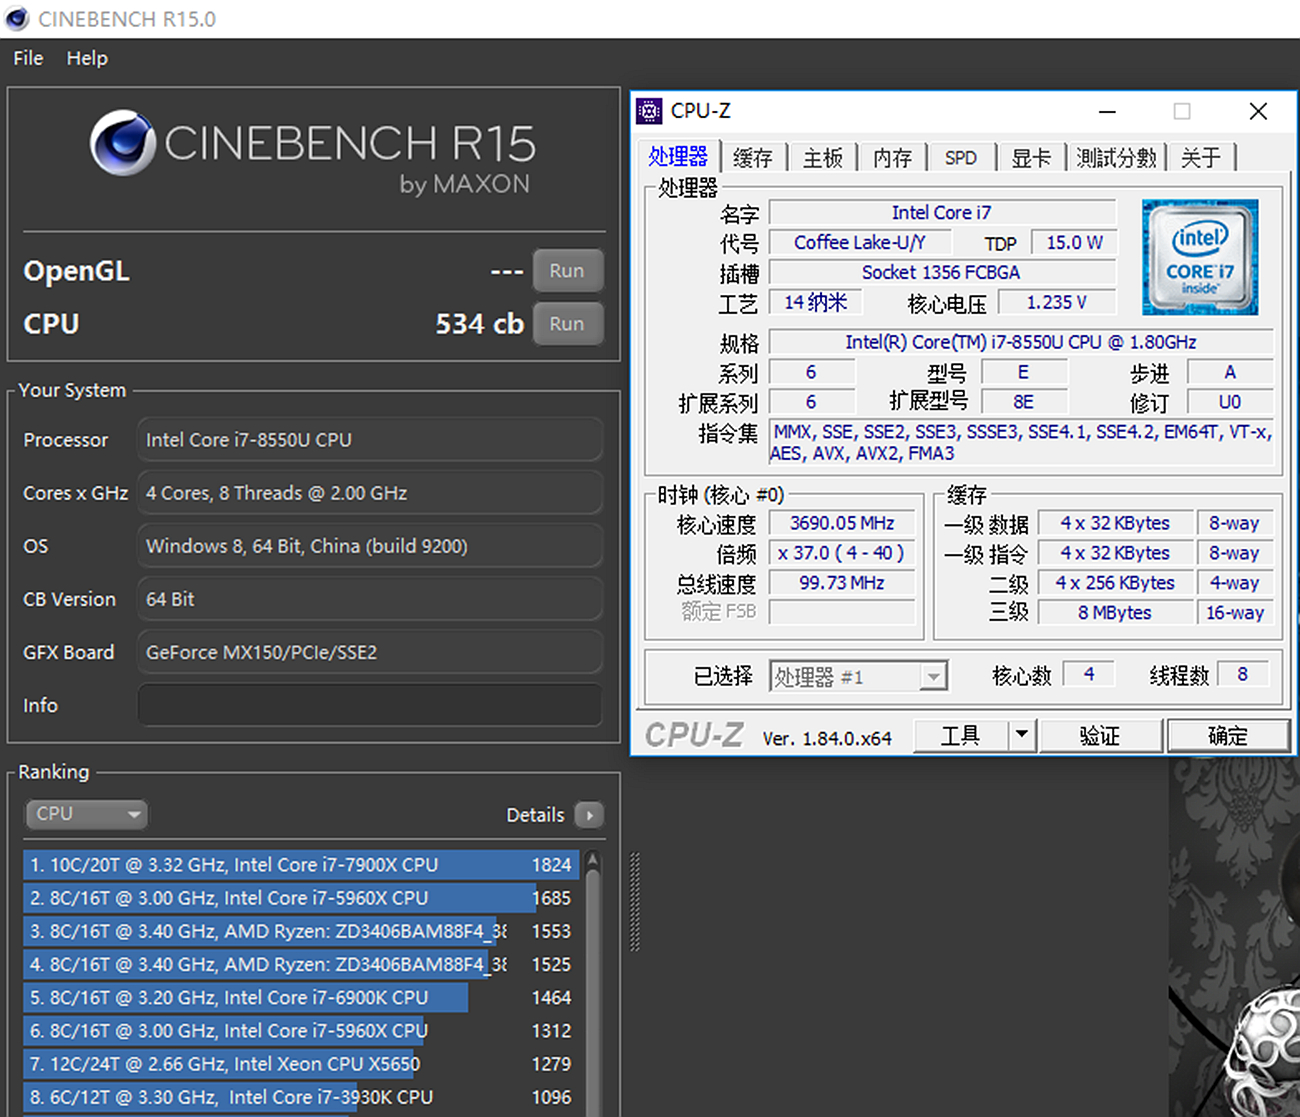Screen dimensions: 1300x1117
Task: Open Details arrow in Ranking panel
Action: point(589,815)
